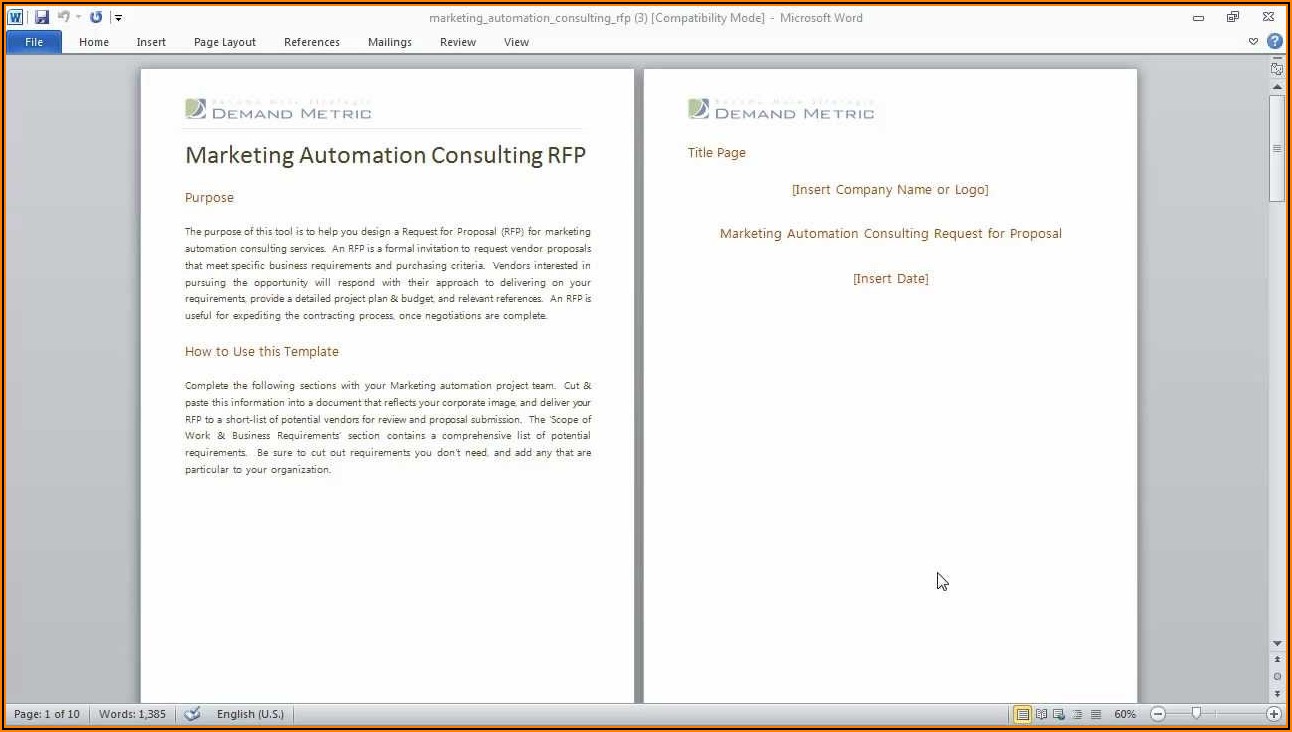Click the Undo arrow icon
The height and width of the screenshot is (732, 1292).
point(63,17)
